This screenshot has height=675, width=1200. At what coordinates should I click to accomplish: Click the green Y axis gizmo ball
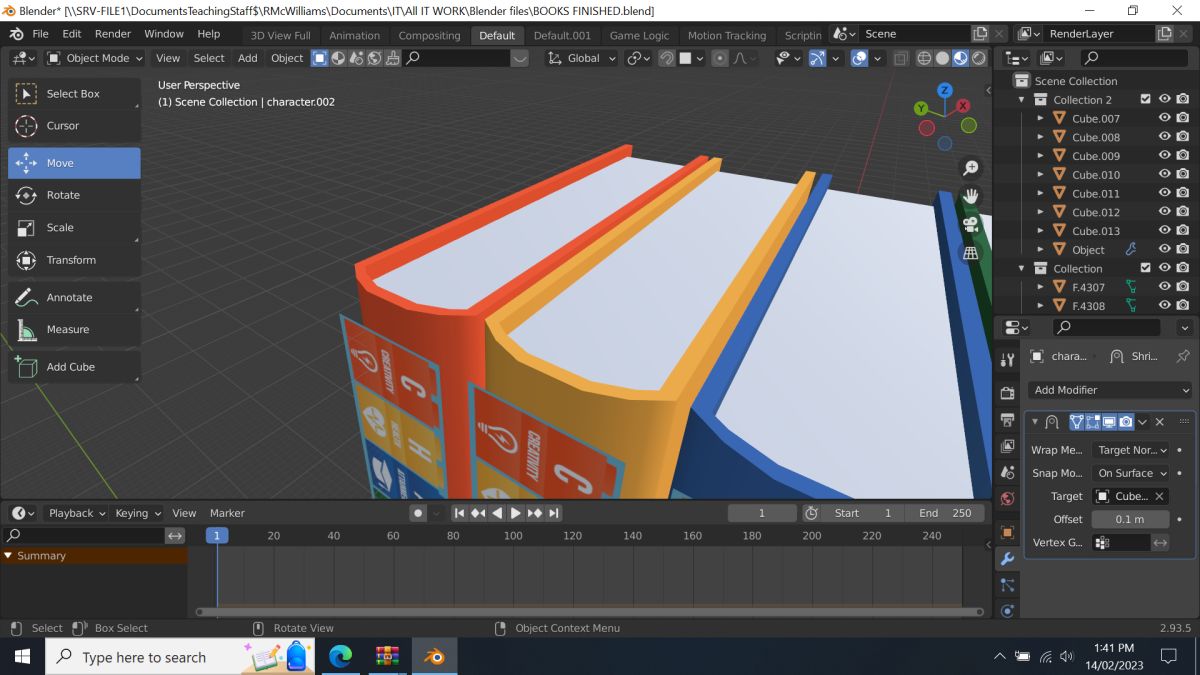(x=922, y=108)
